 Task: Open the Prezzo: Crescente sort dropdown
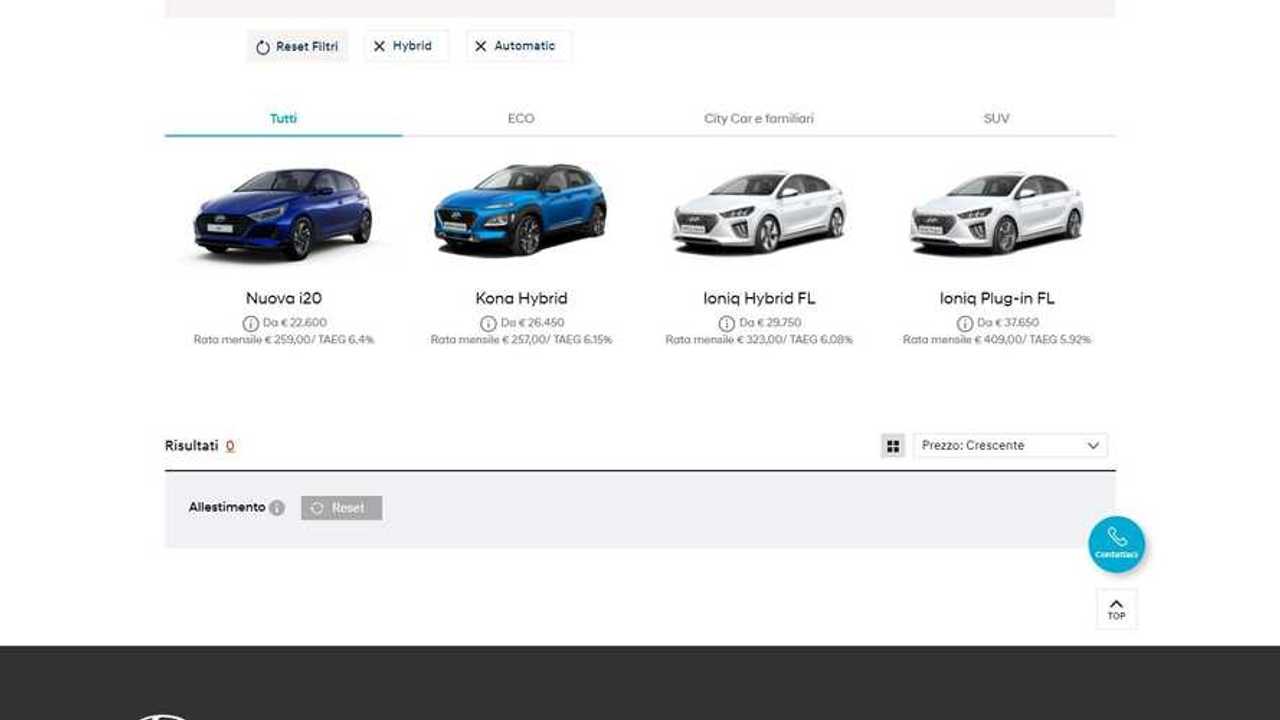1010,446
